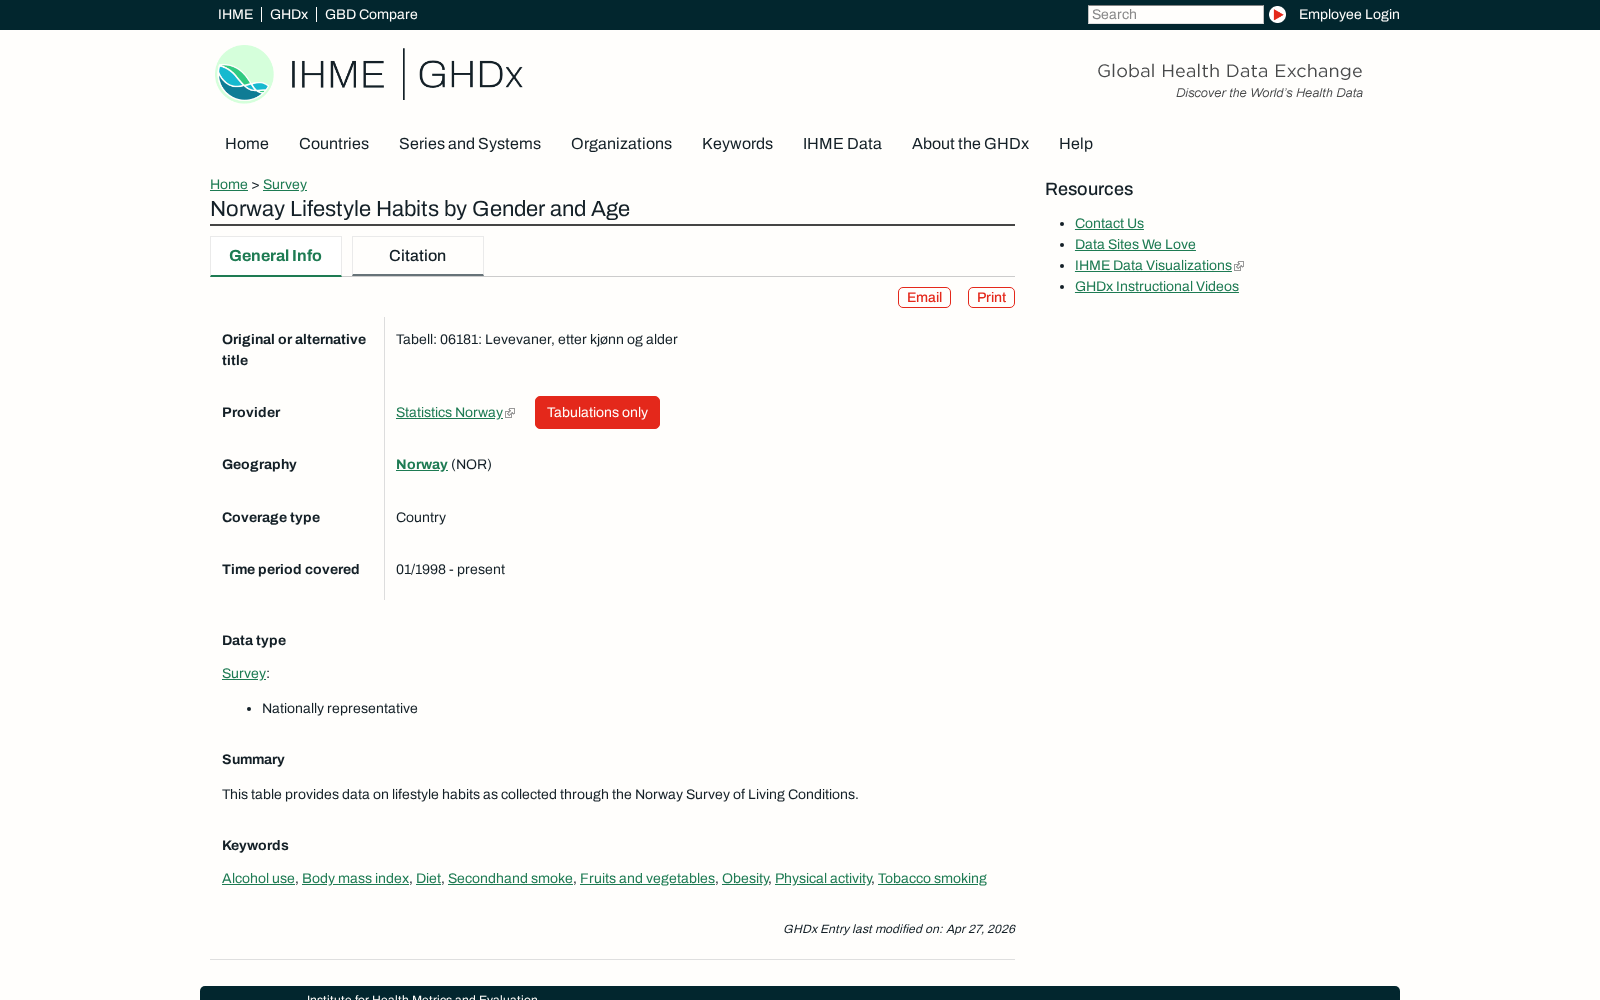Open Physical activity keyword link

click(823, 879)
